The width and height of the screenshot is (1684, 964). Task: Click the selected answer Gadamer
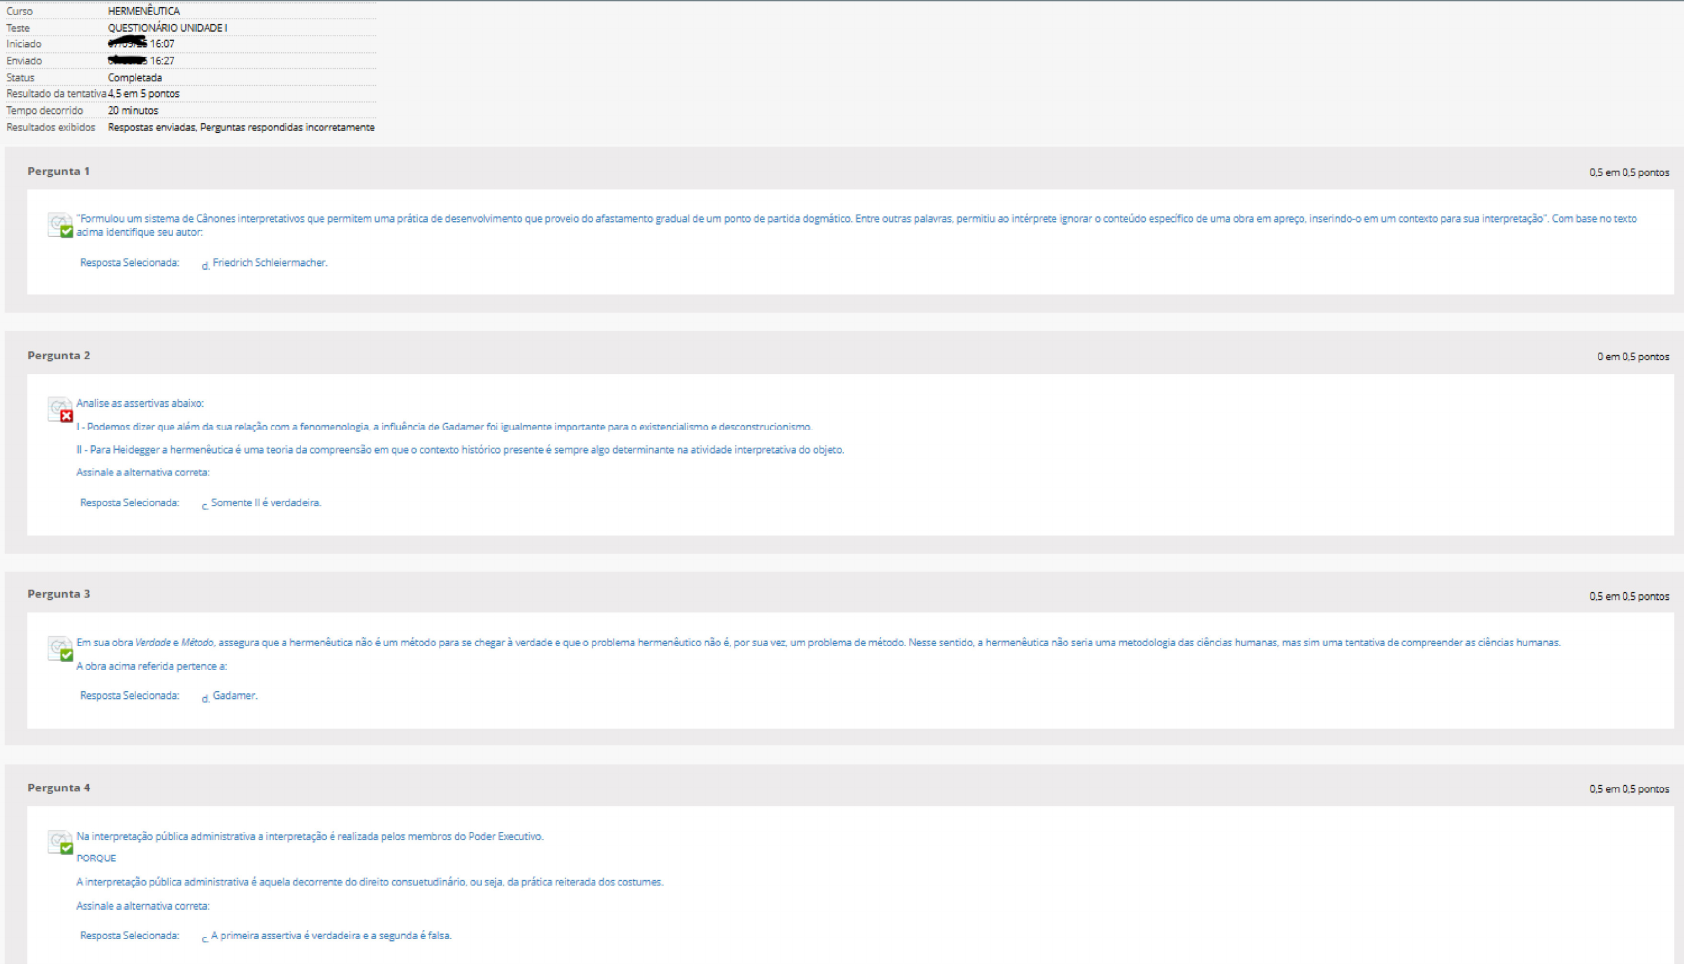point(234,696)
